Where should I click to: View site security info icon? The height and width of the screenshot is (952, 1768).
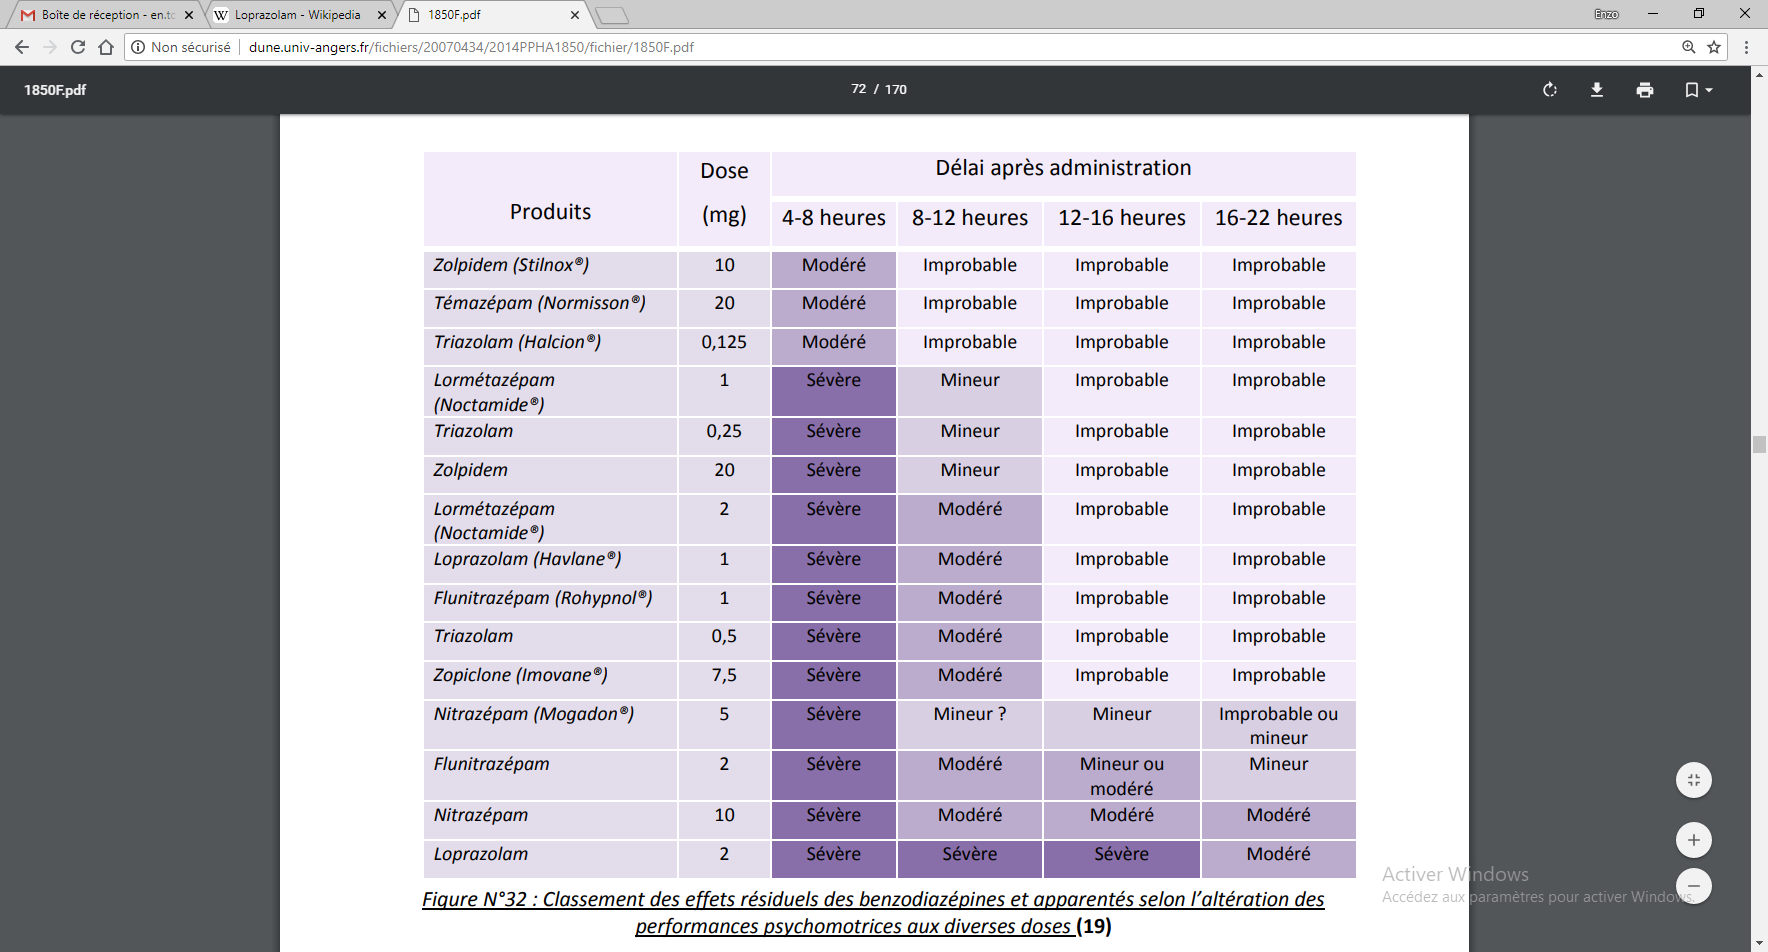tap(138, 47)
